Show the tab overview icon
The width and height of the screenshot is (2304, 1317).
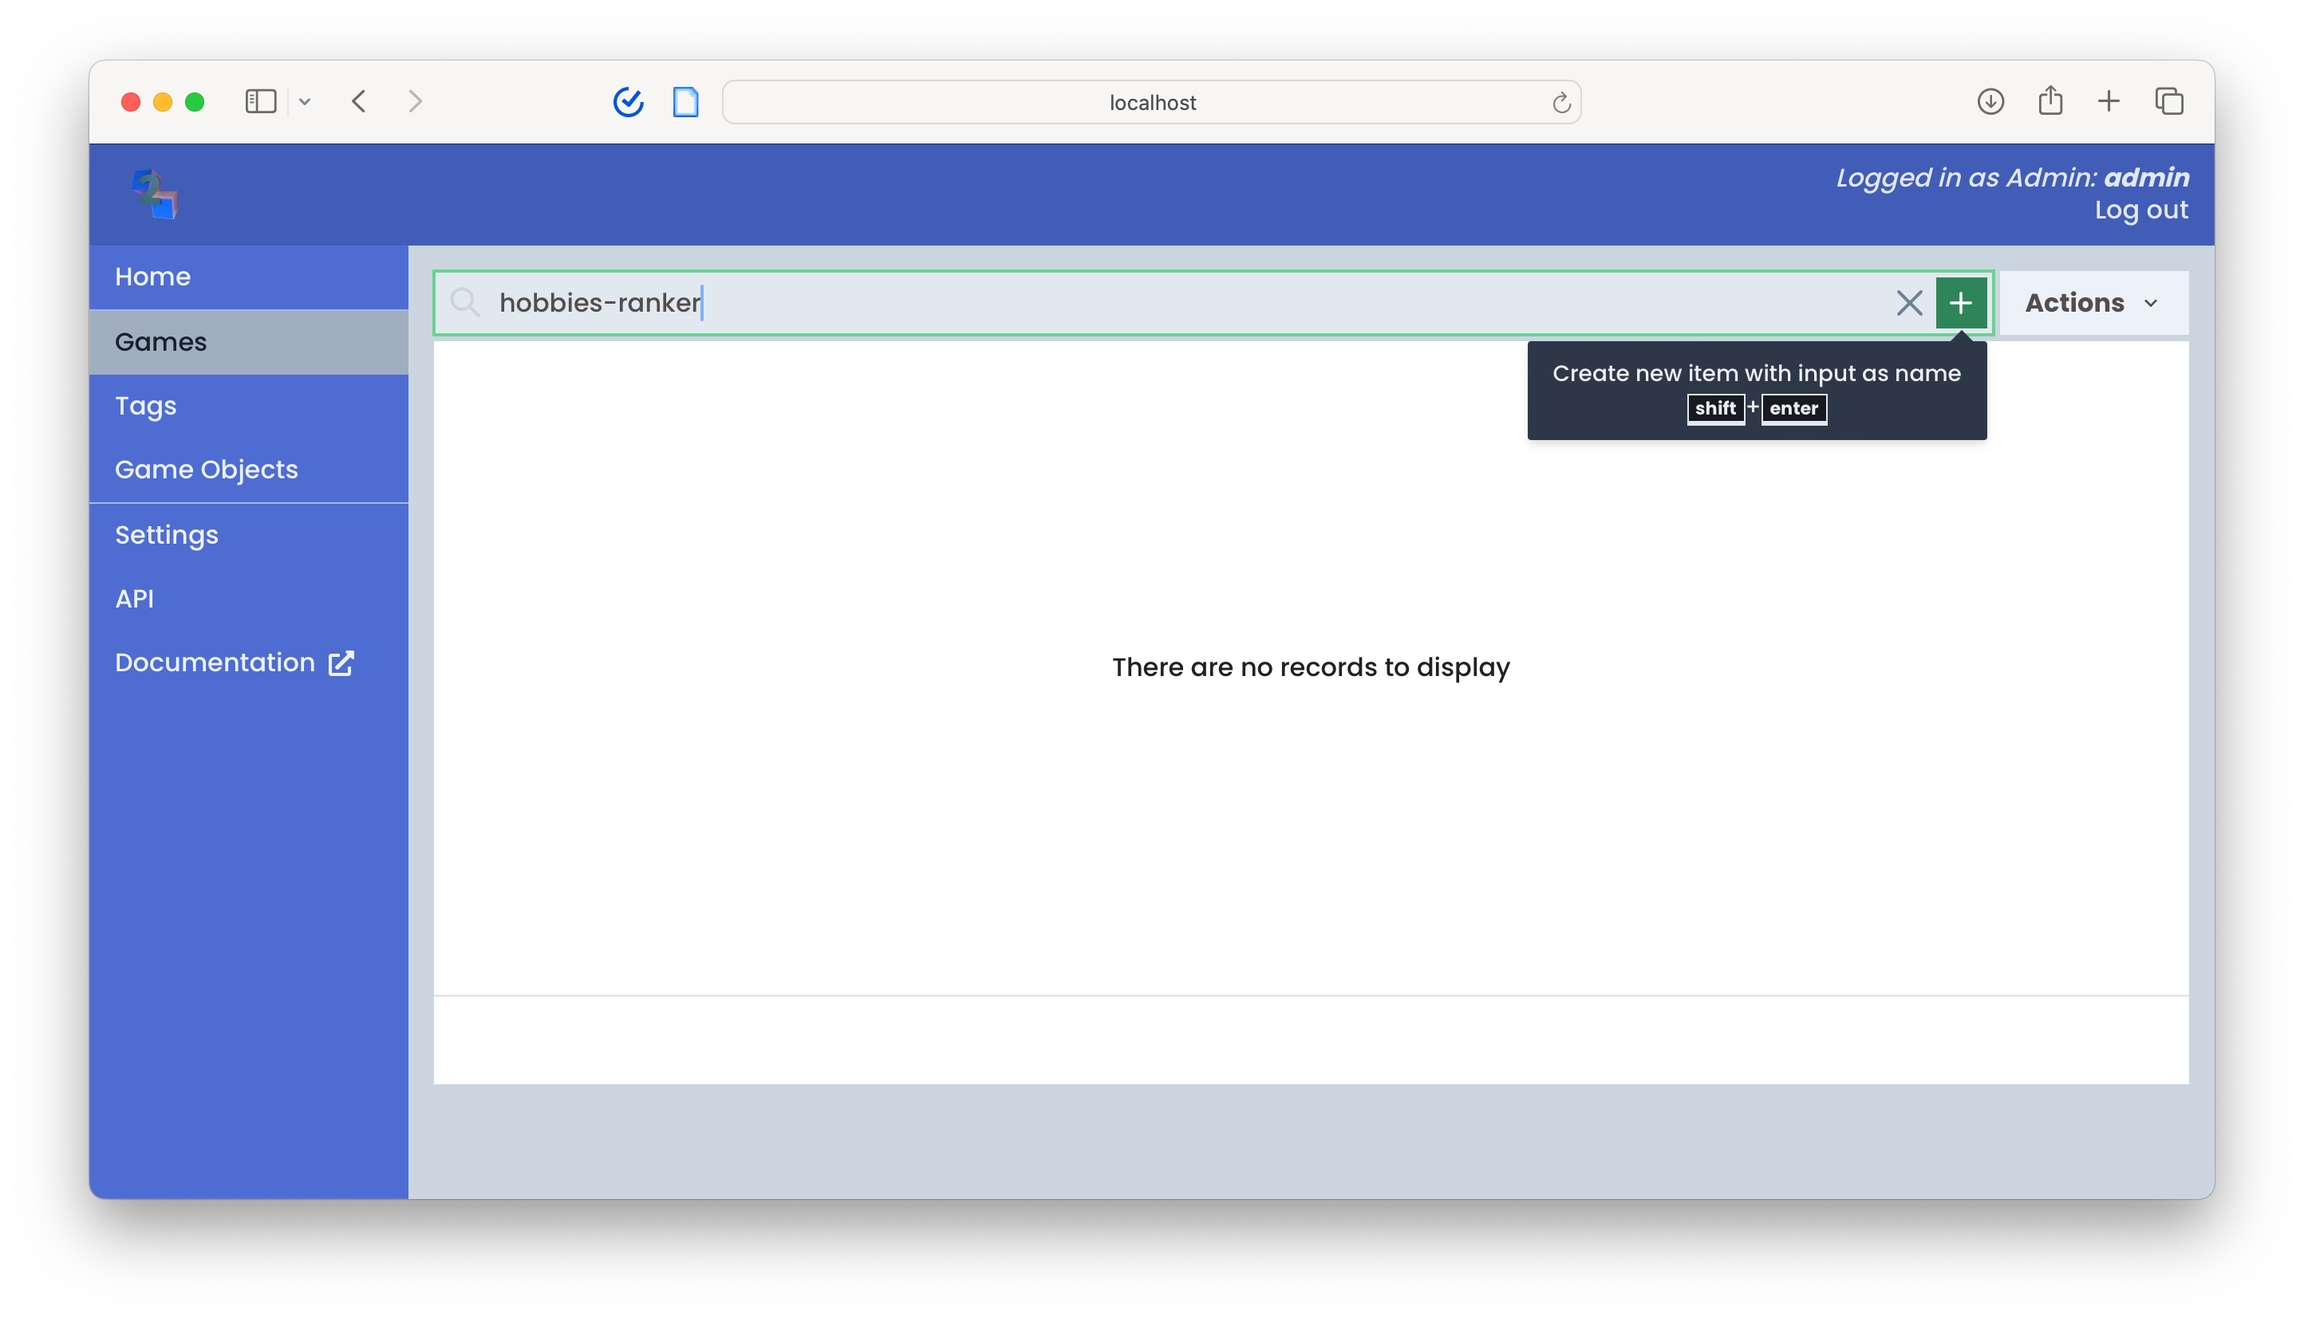pos(2169,101)
